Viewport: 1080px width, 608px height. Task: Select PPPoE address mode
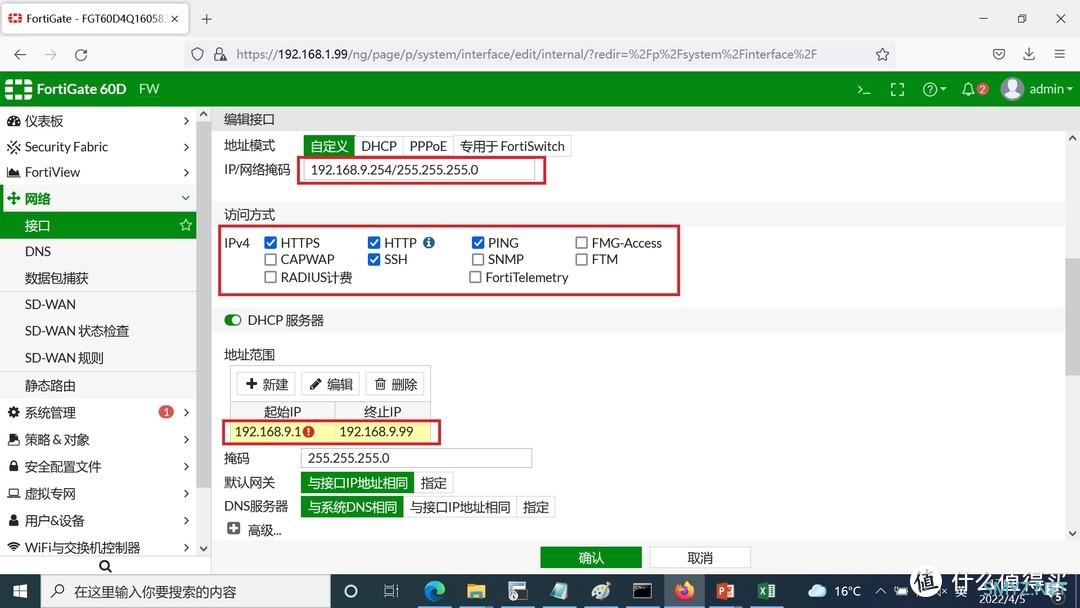point(428,146)
